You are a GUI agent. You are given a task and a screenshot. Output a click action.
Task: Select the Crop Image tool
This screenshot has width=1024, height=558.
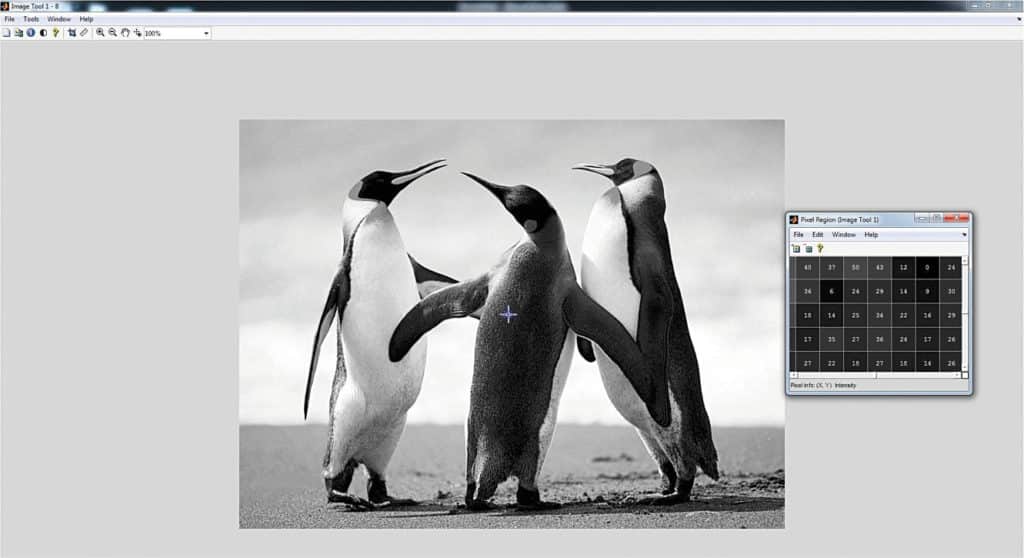(x=72, y=33)
